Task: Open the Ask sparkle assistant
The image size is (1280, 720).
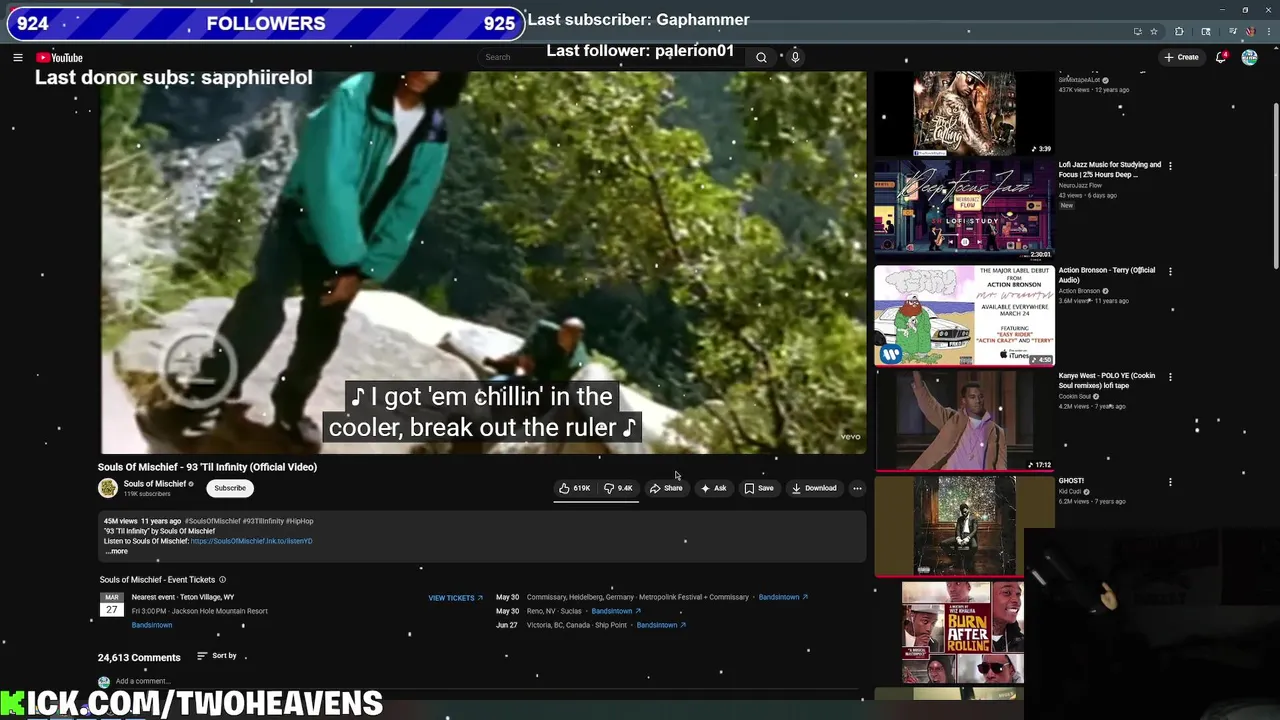Action: pos(714,488)
